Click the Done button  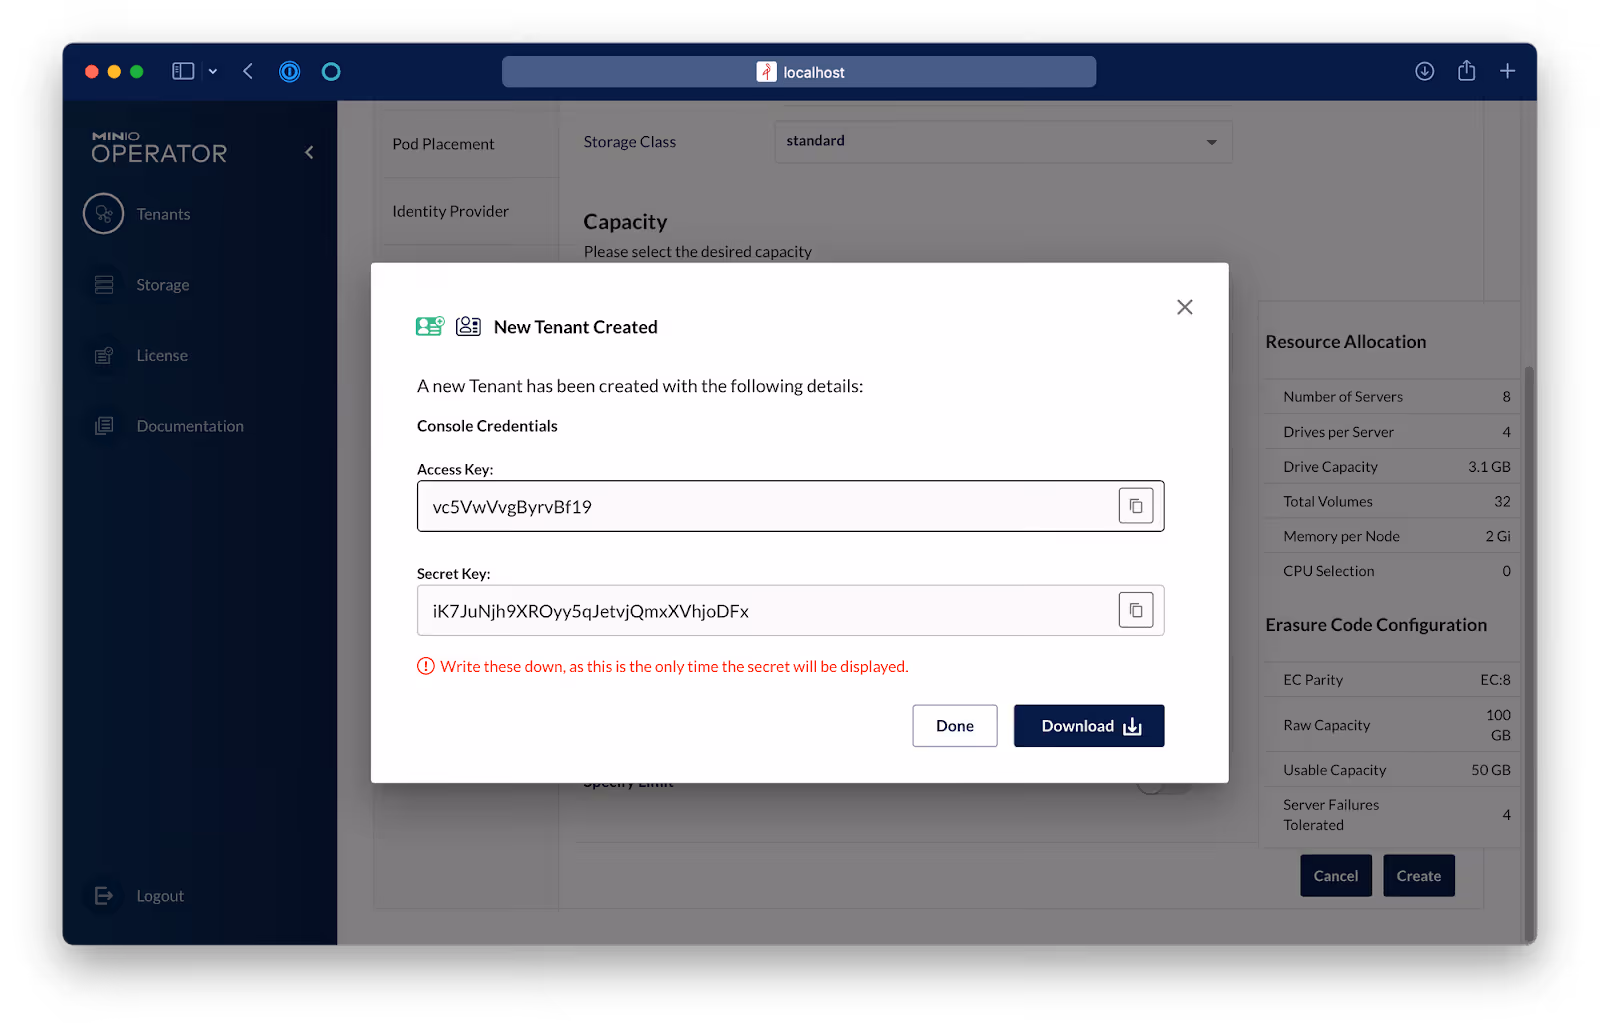tap(954, 726)
